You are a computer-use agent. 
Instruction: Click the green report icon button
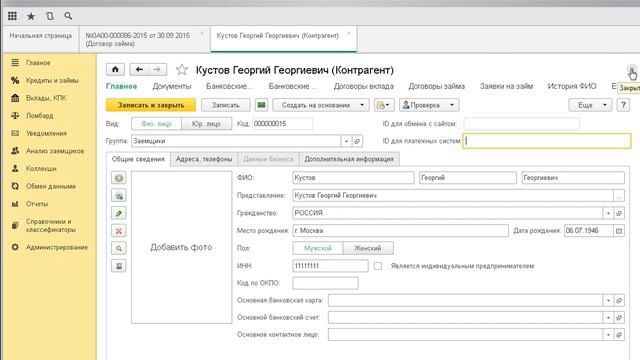261,105
